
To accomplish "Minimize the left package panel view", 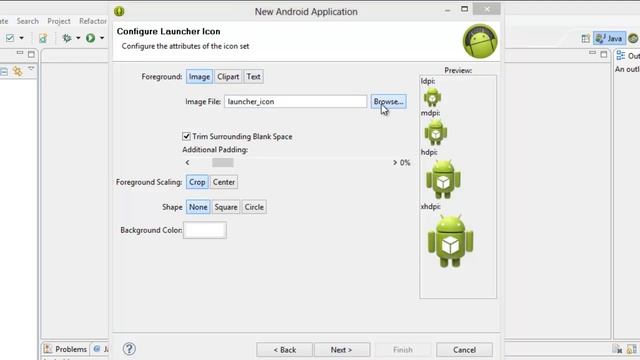I will [20, 53].
